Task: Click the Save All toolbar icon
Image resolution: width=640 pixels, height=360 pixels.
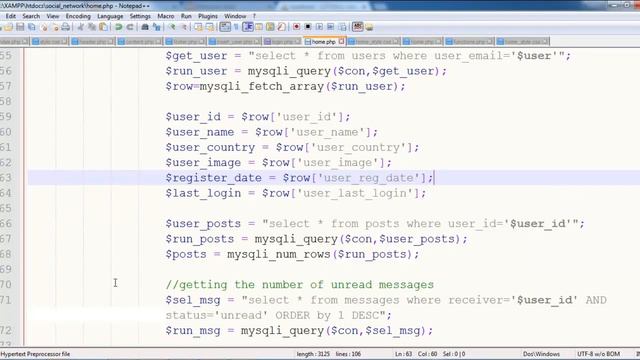Action: click(x=31, y=27)
